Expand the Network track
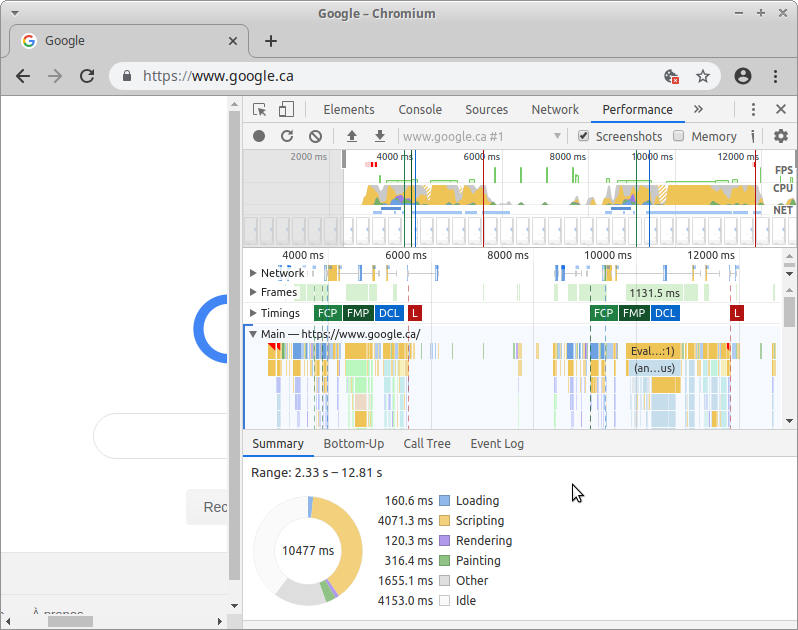This screenshot has width=798, height=630. click(x=253, y=273)
